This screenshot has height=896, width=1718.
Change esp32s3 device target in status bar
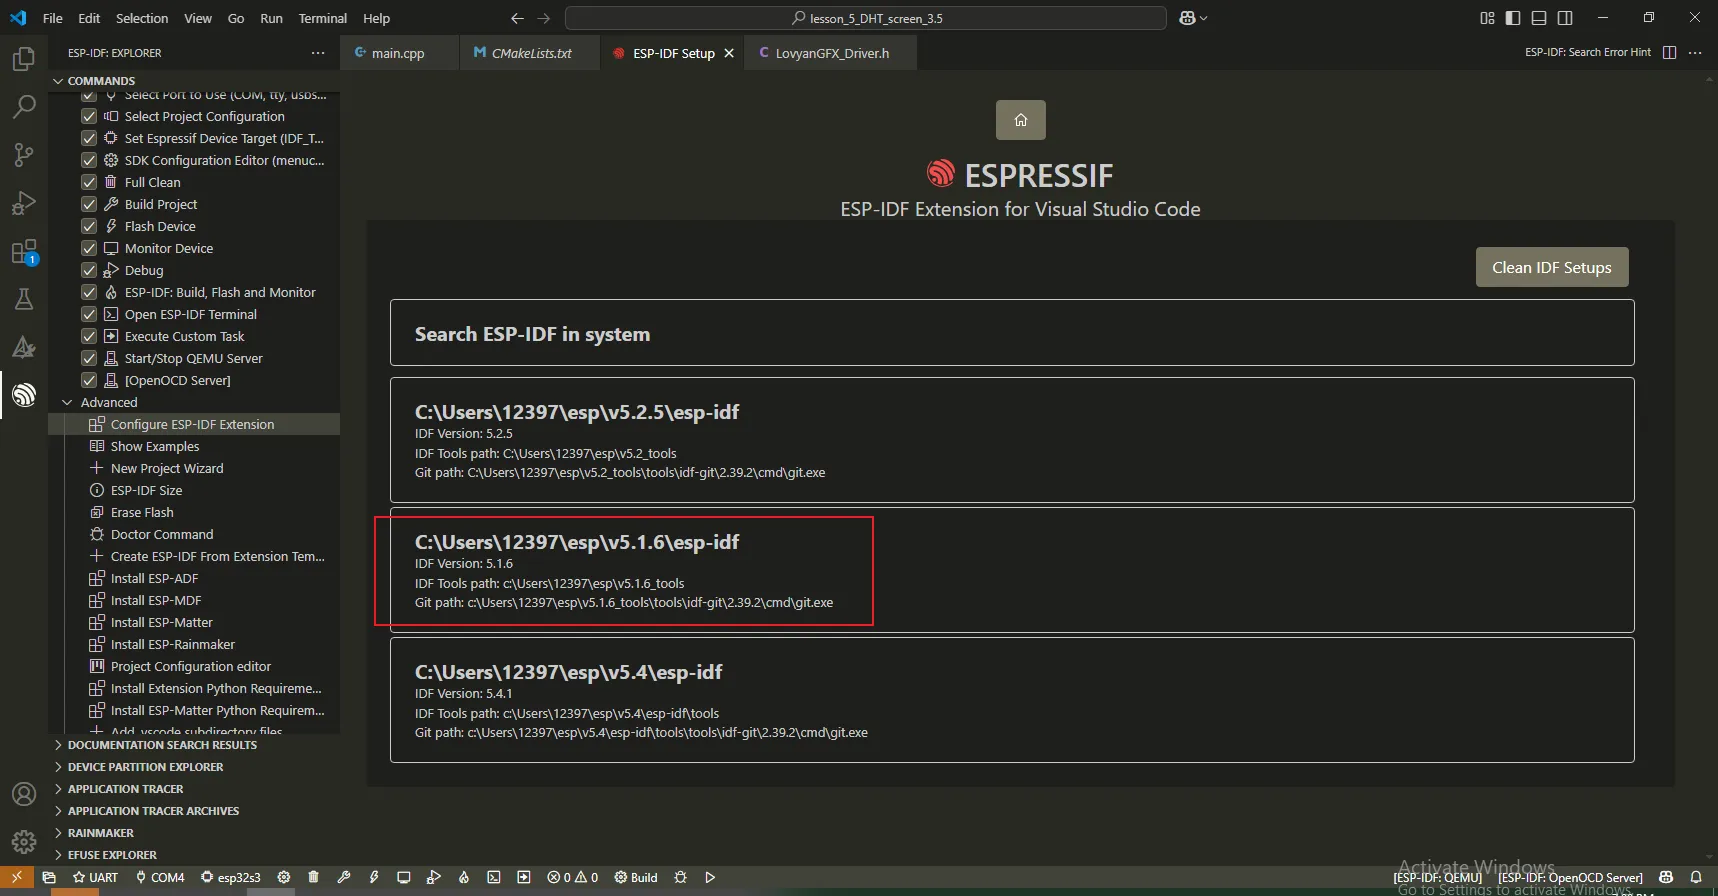click(231, 877)
